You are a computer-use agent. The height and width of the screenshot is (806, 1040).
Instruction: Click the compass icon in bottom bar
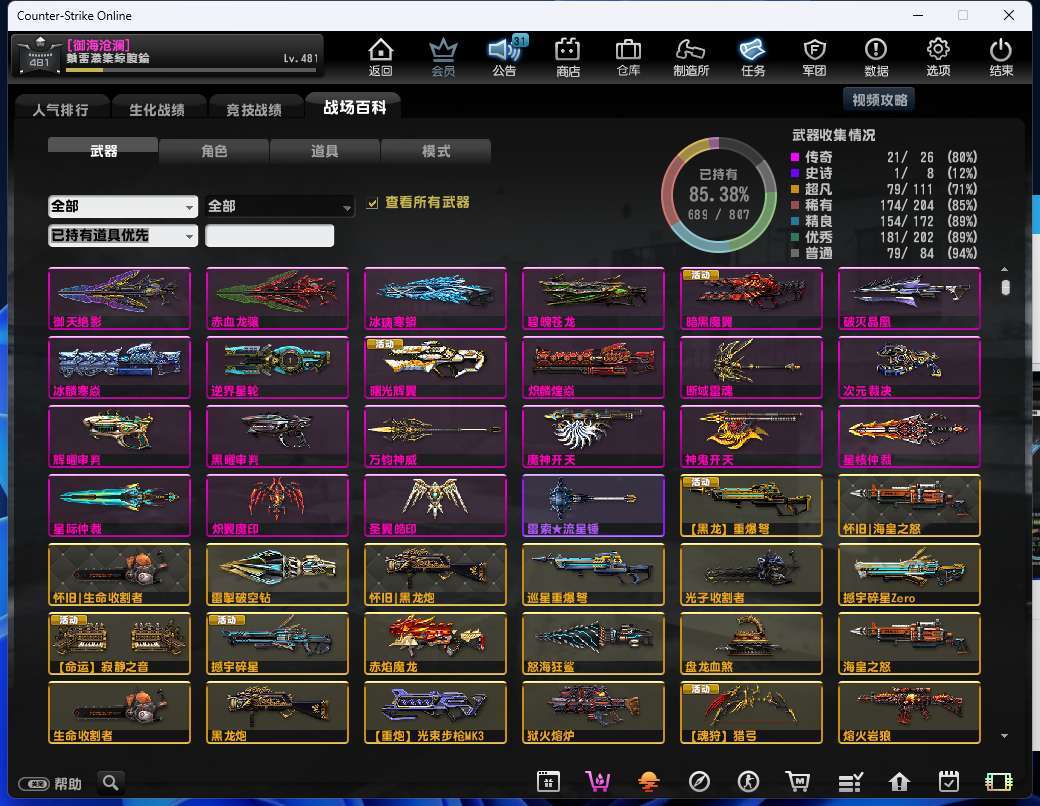(x=700, y=782)
